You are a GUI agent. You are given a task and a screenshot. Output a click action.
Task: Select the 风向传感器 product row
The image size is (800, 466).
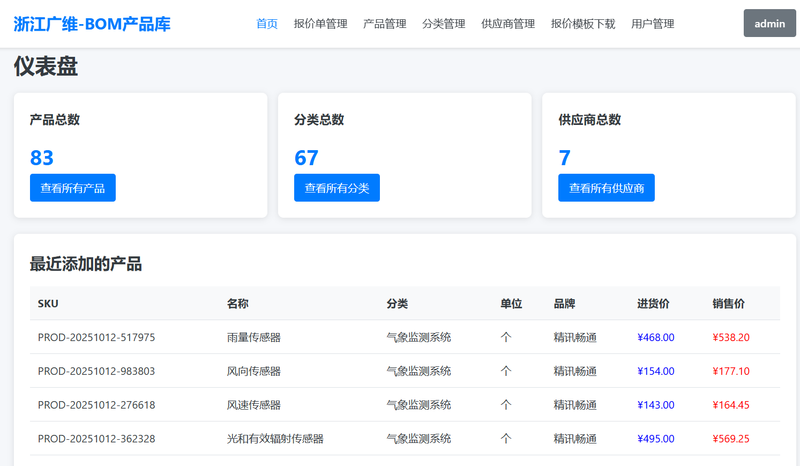254,372
